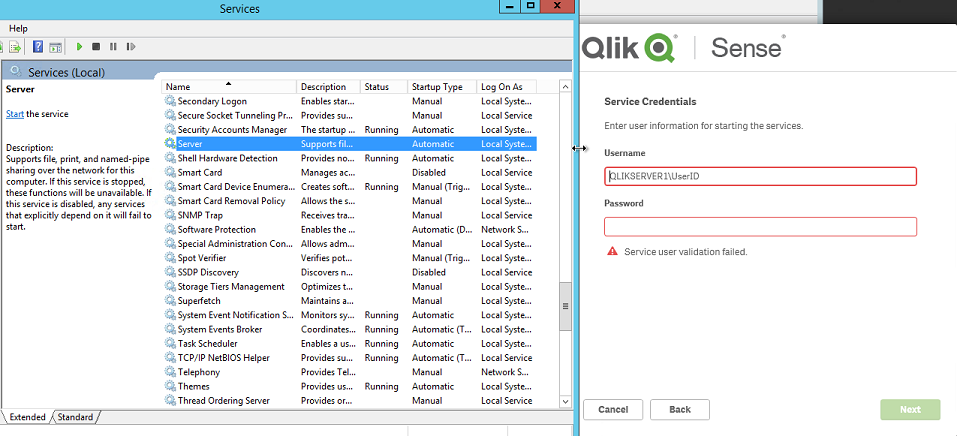
Task: Click the Start the service link
Action: click(x=15, y=114)
